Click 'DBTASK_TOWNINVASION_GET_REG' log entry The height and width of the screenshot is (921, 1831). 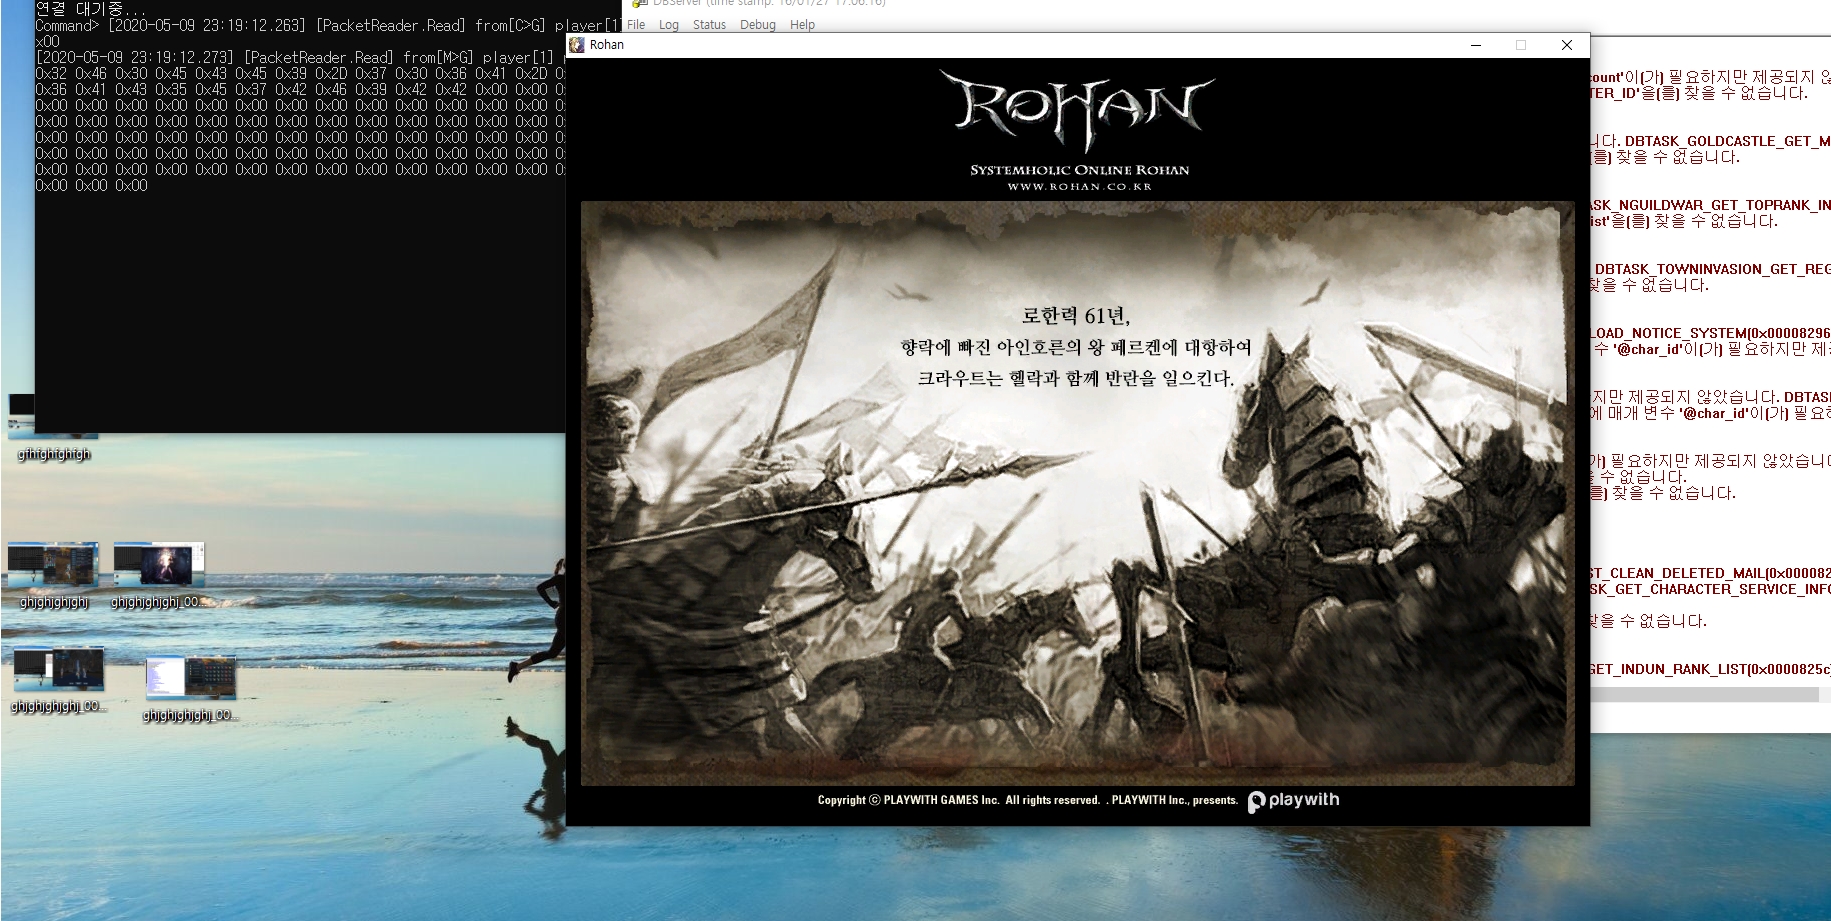point(1712,269)
